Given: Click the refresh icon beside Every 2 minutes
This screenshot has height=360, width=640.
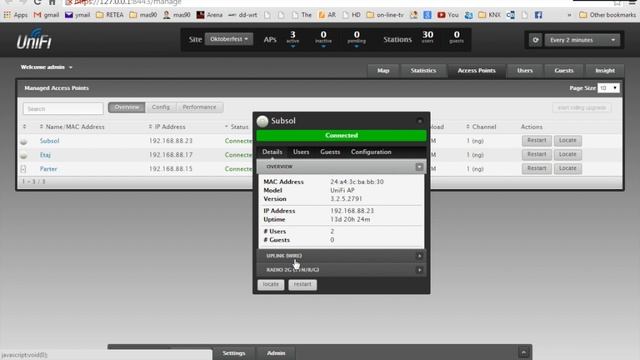Looking at the screenshot, I should coord(535,40).
